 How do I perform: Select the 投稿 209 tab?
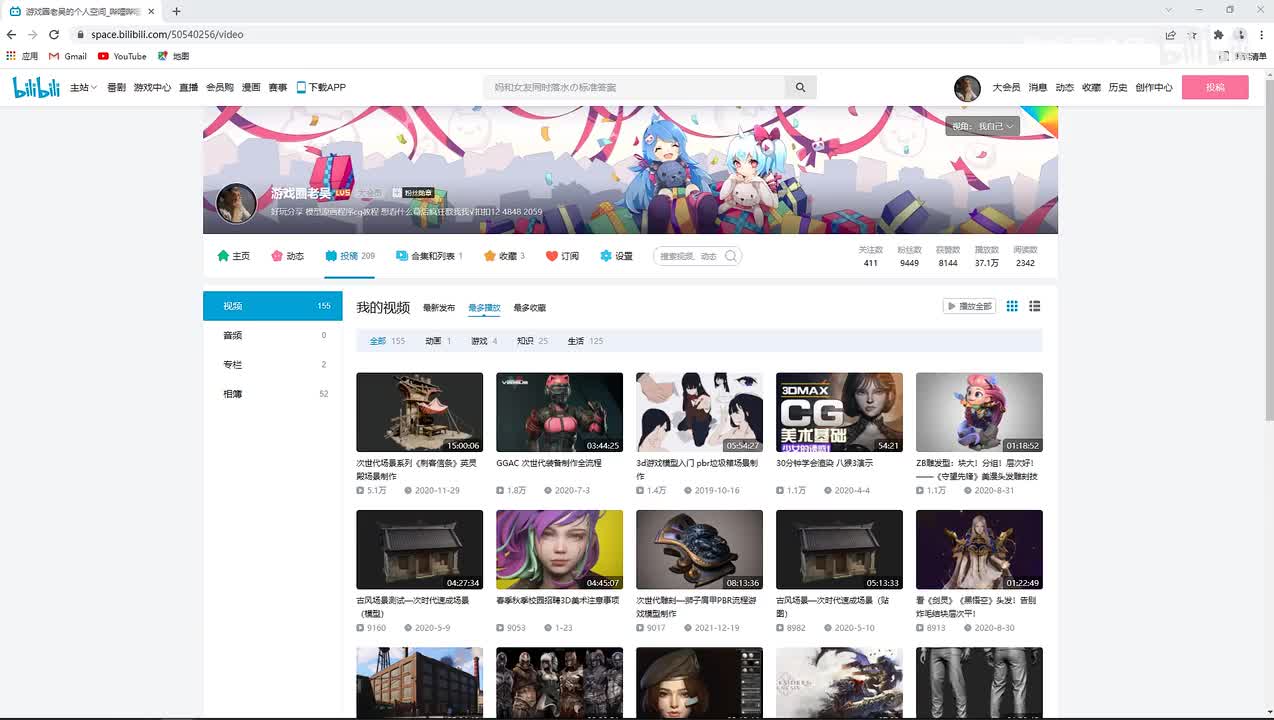coord(350,256)
